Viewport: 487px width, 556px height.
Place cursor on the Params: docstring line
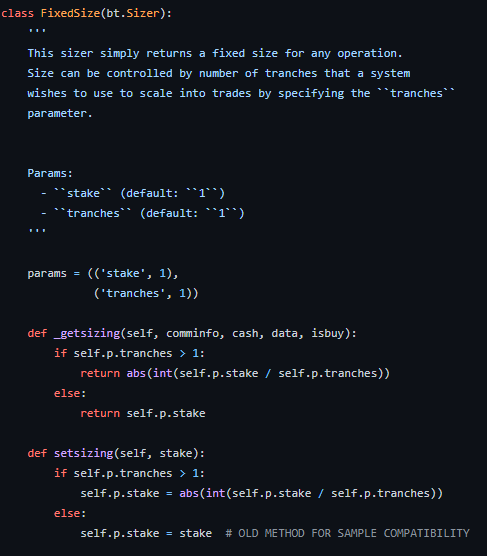tap(50, 173)
